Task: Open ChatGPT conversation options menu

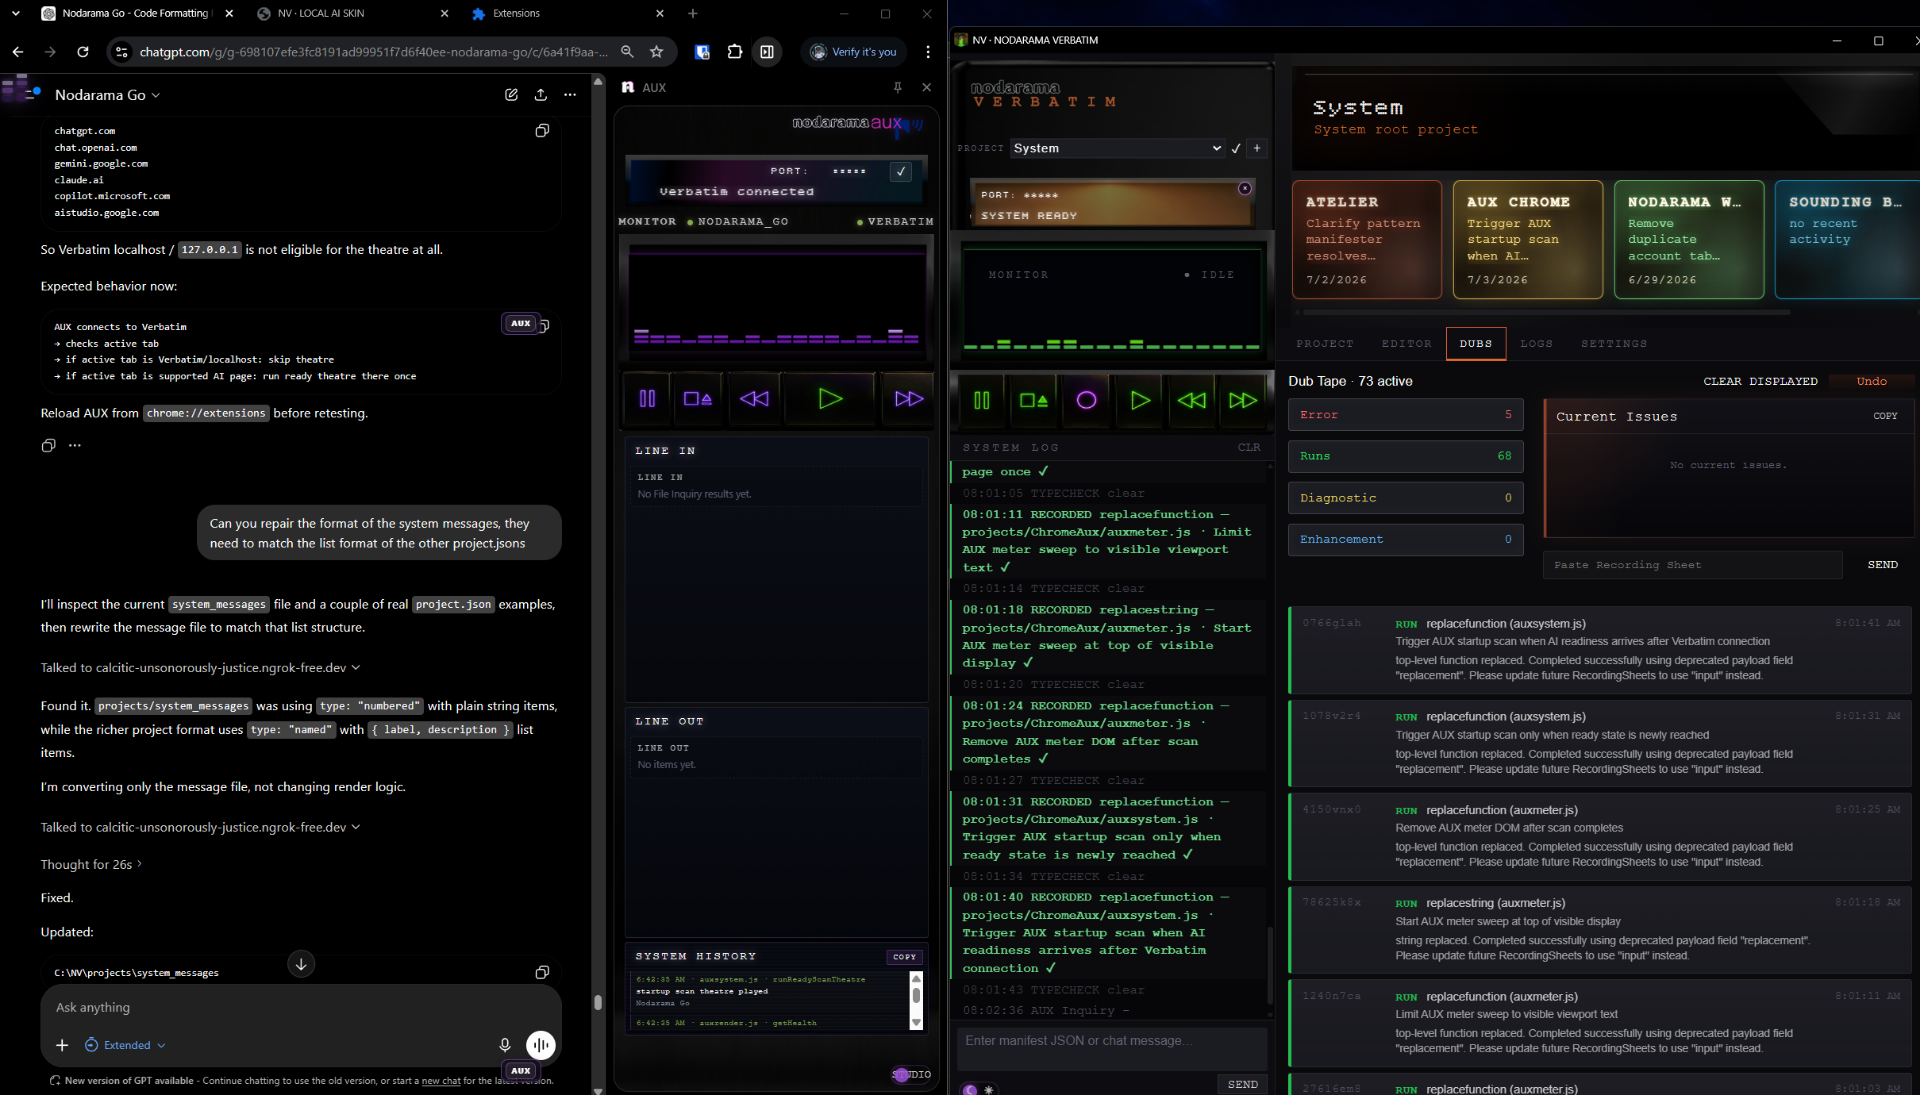Action: [570, 95]
